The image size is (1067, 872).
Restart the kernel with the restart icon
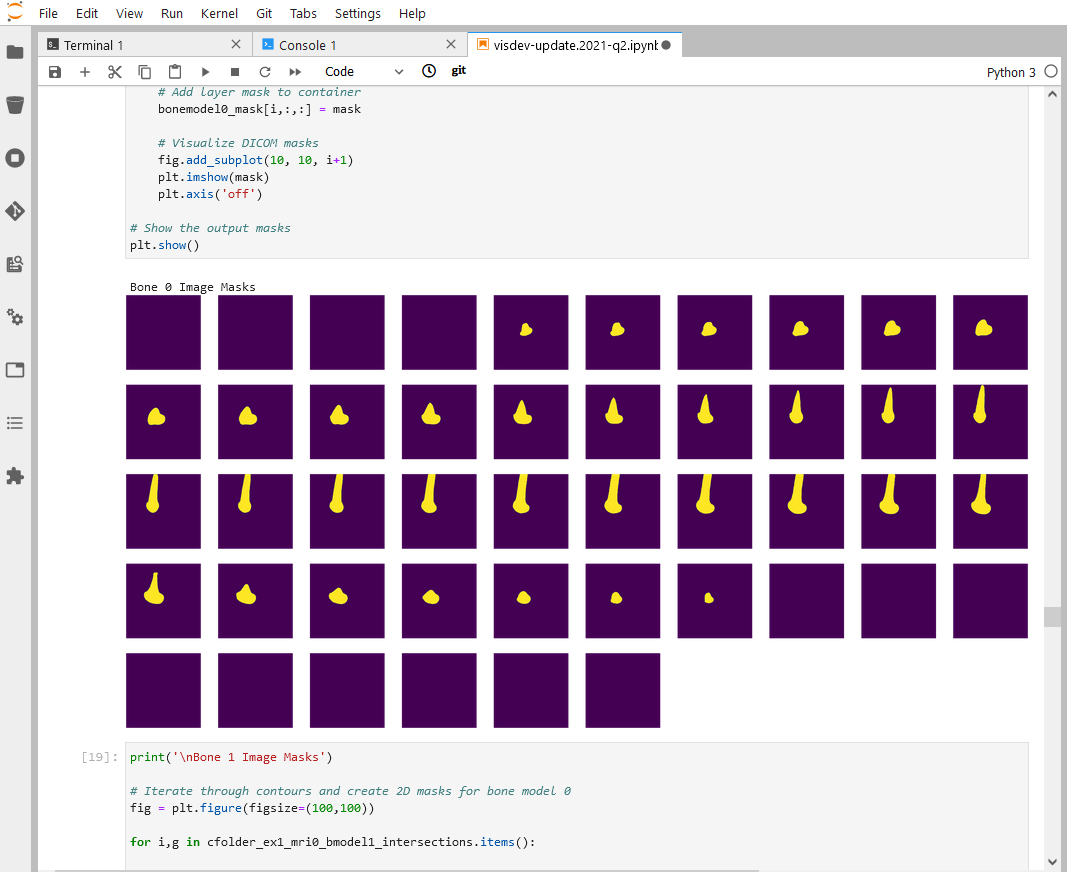tap(265, 71)
